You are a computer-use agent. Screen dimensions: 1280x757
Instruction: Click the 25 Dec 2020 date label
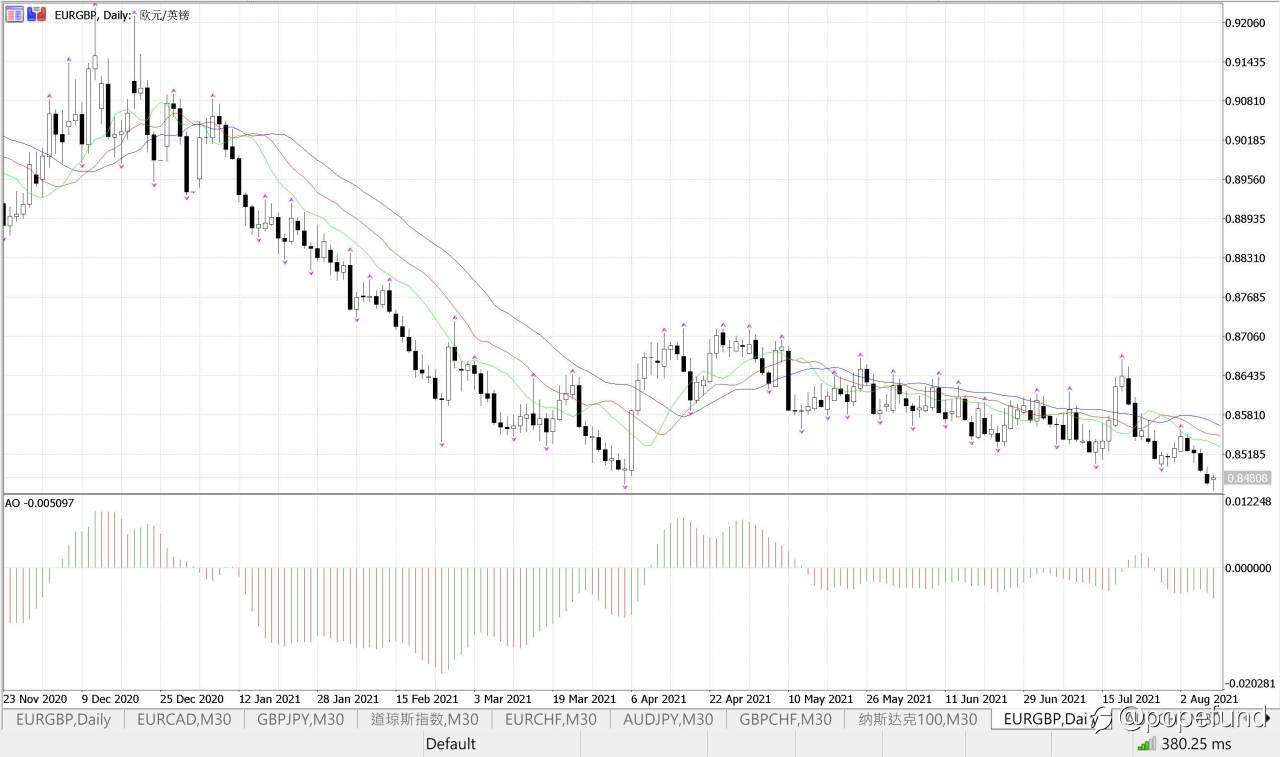191,698
